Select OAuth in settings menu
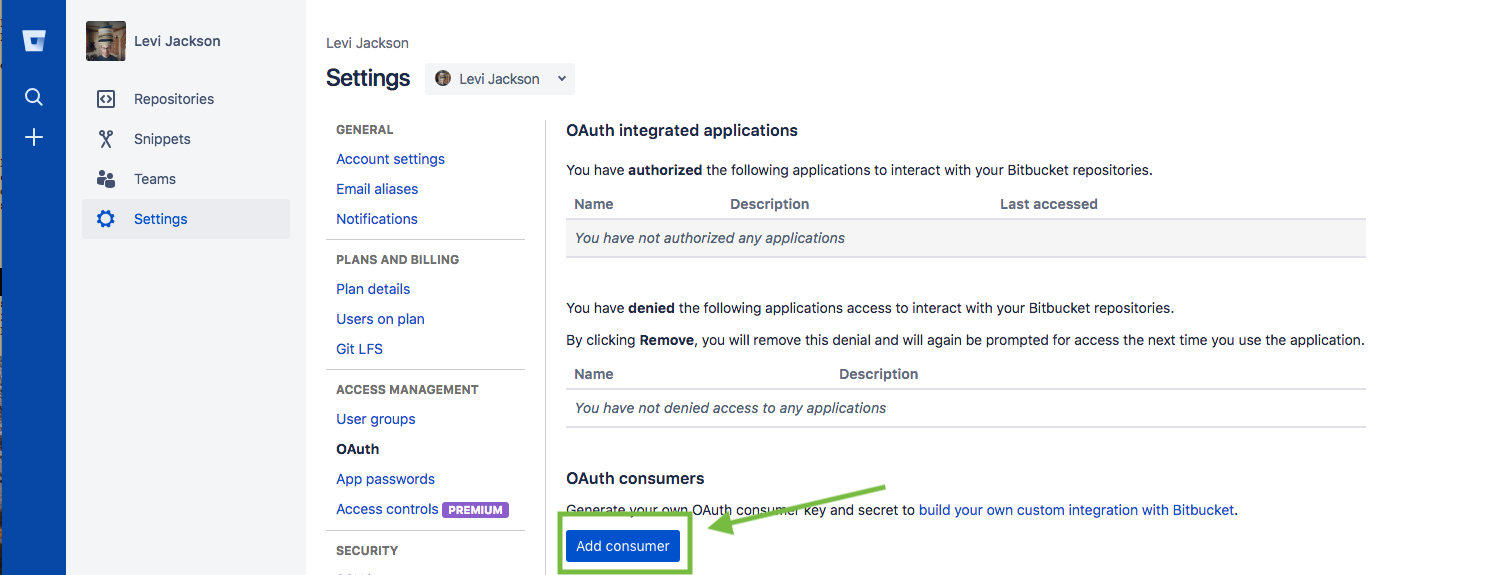This screenshot has width=1506, height=575. [358, 449]
